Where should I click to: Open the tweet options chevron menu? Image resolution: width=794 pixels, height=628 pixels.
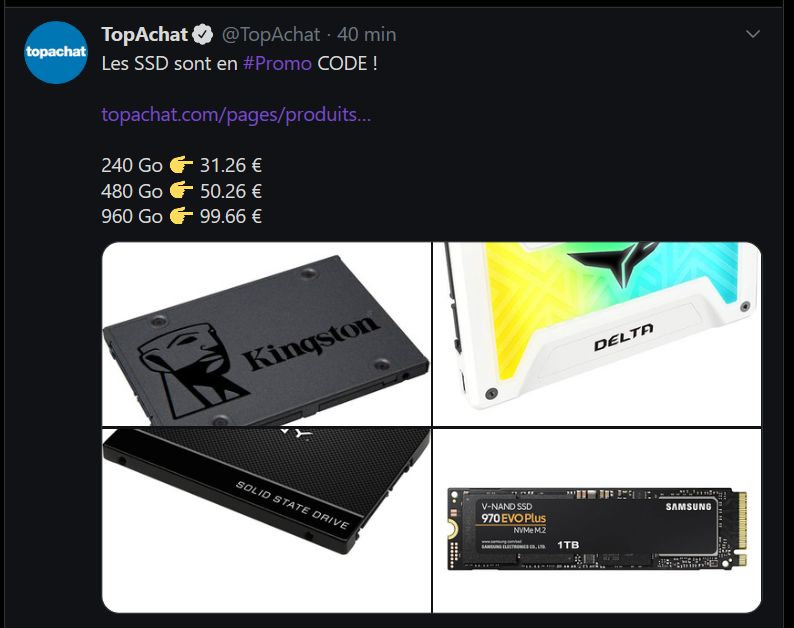point(753,34)
